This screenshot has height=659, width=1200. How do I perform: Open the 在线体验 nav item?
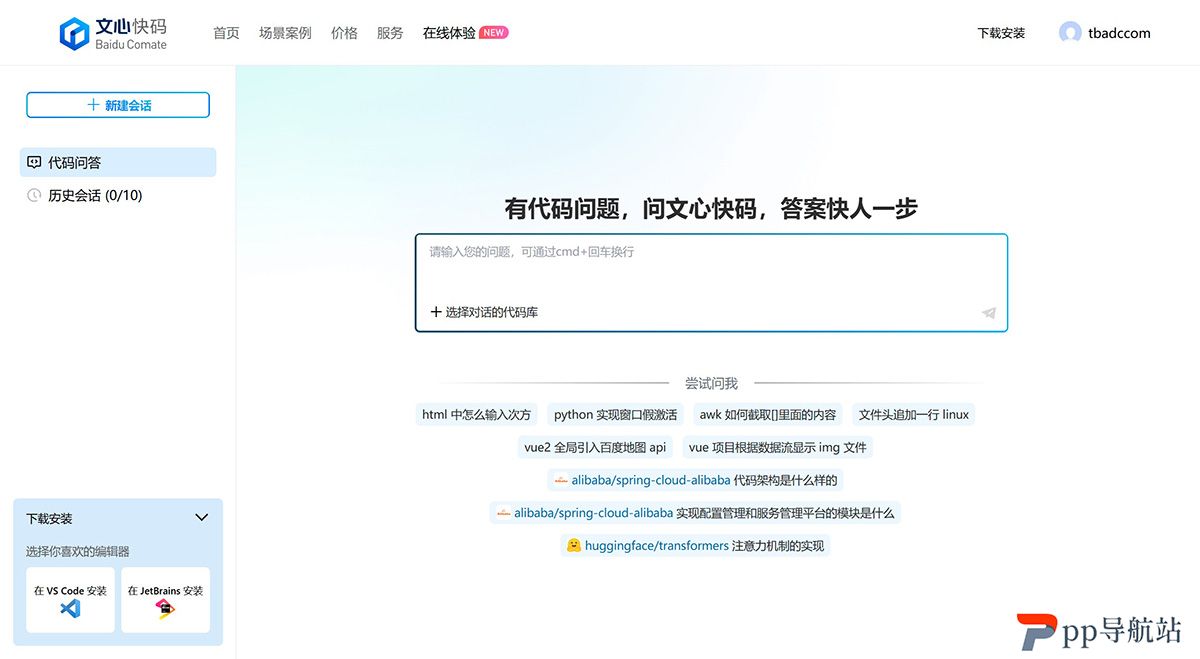point(449,33)
